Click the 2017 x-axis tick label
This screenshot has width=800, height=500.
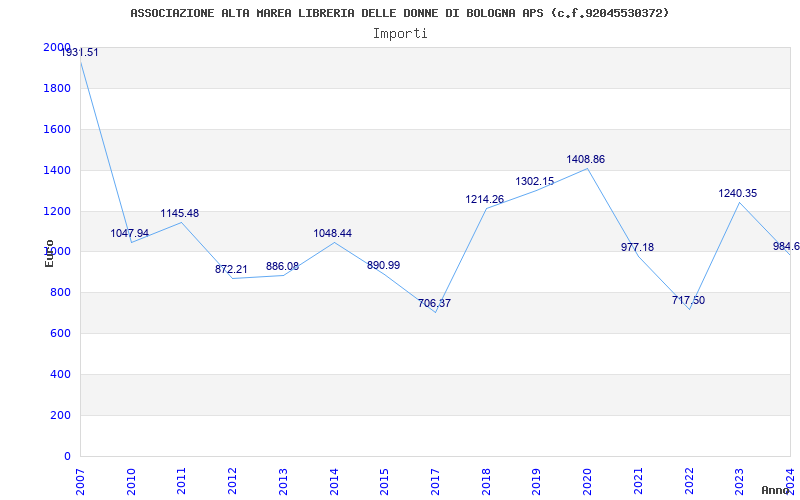coord(435,479)
